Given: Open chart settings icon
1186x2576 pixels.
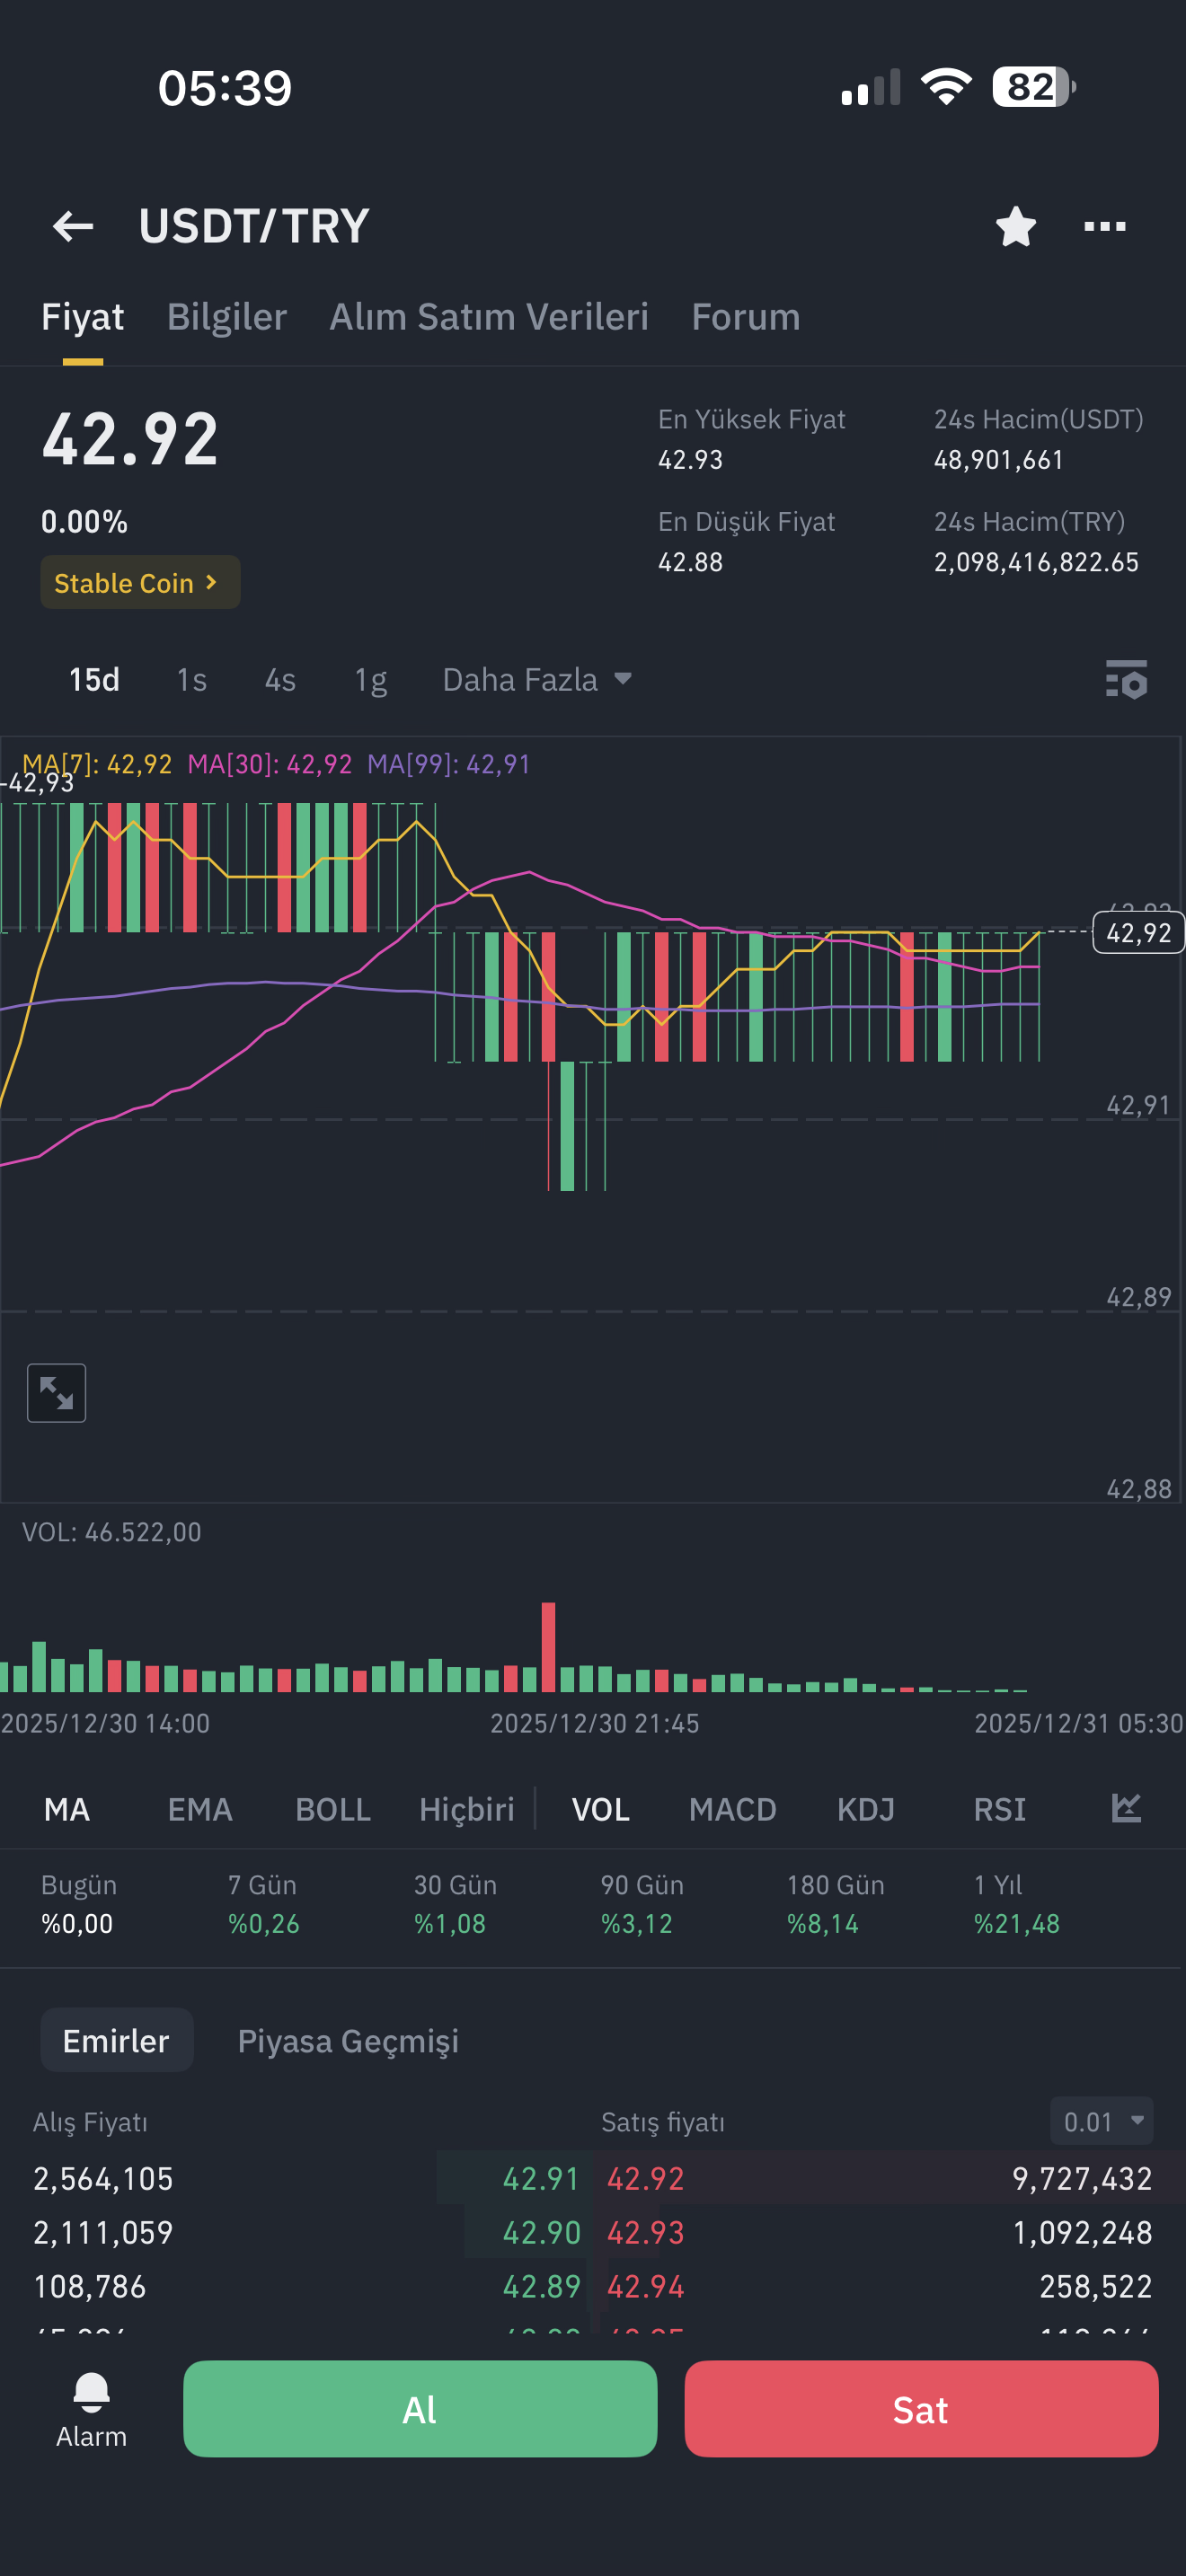Looking at the screenshot, I should (x=1126, y=679).
